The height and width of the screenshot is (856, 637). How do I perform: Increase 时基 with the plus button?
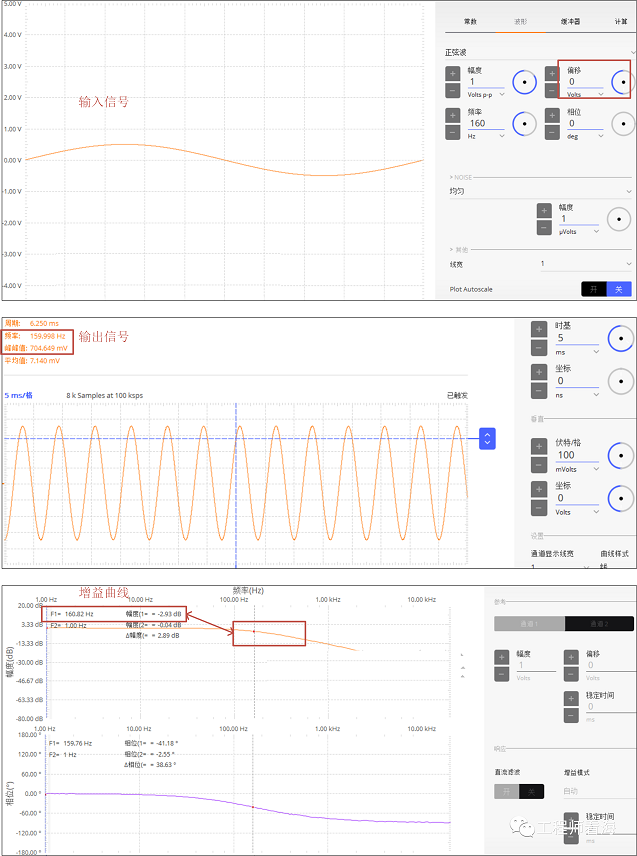coord(539,330)
